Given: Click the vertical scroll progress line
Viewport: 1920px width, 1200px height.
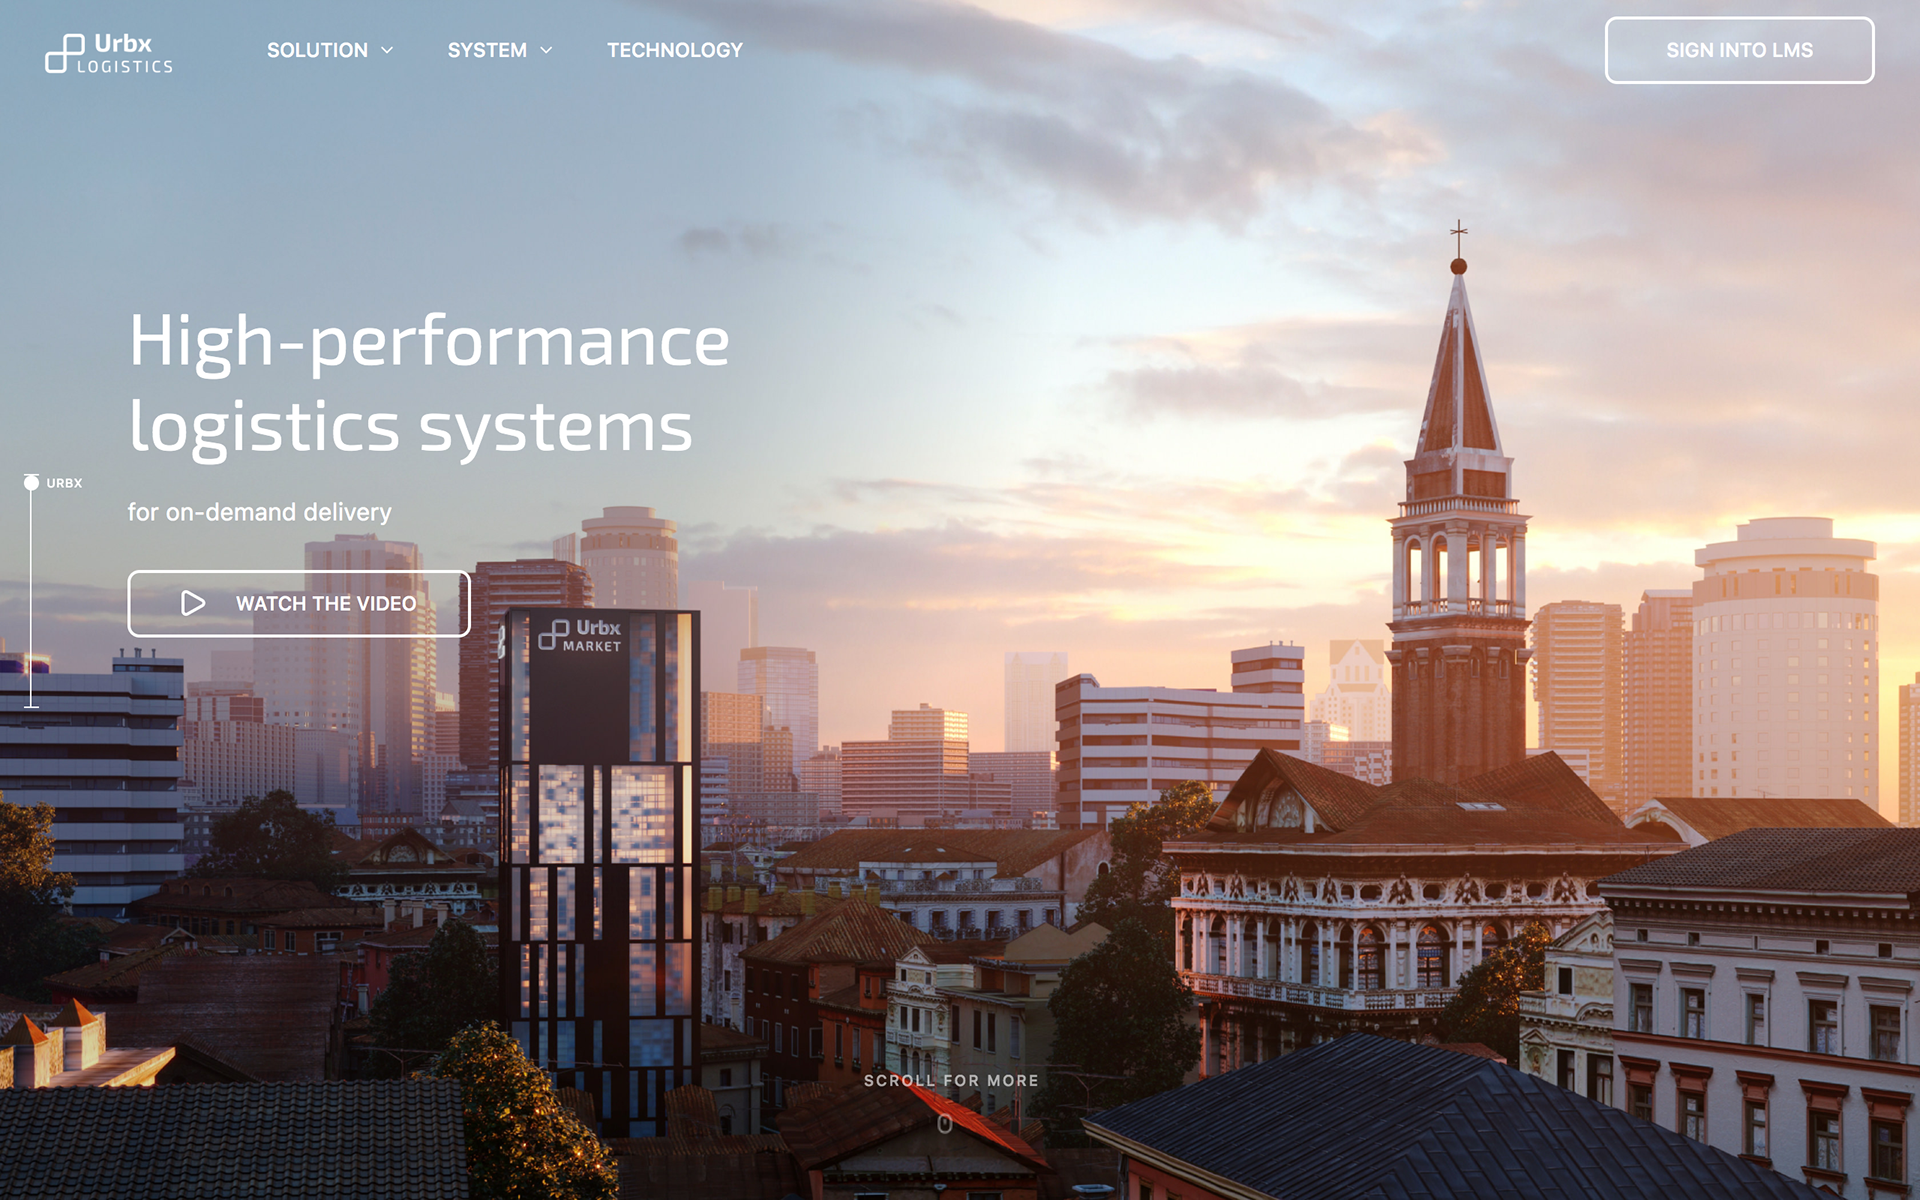Looking at the screenshot, I should coord(31,600).
